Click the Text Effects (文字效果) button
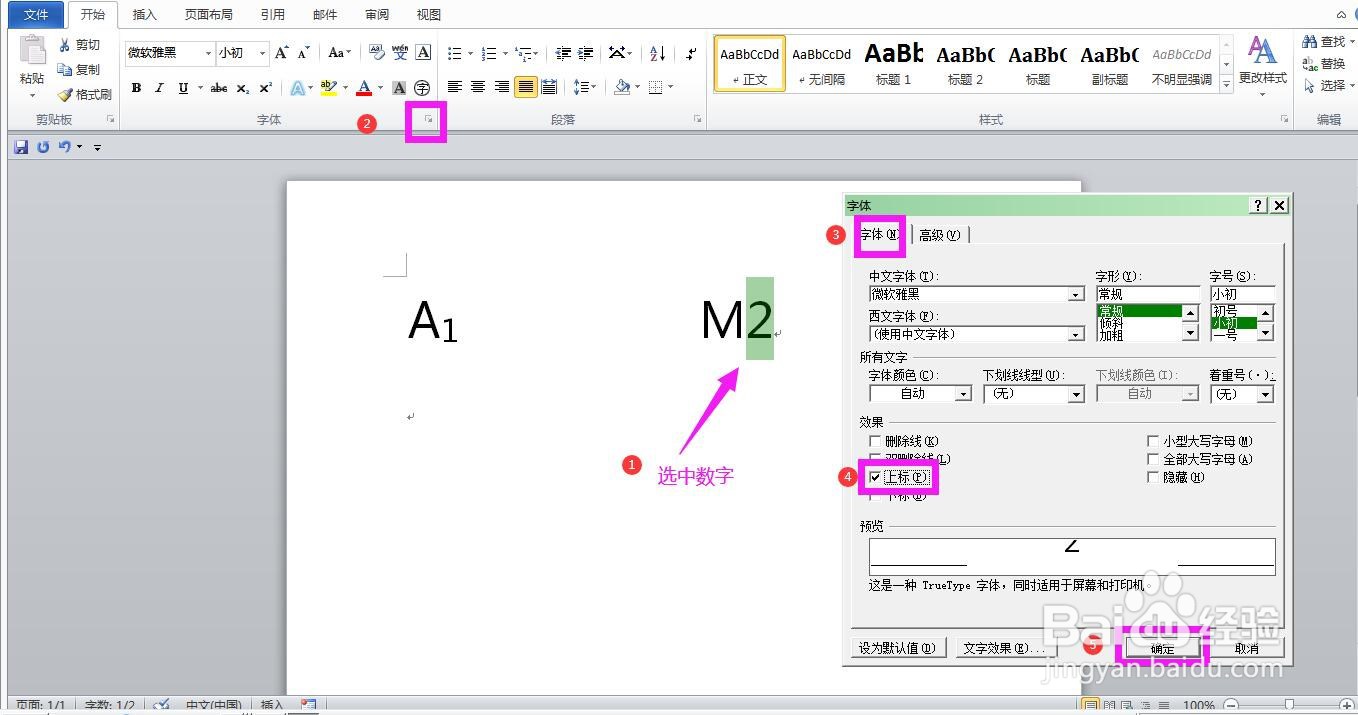The height and width of the screenshot is (715, 1358). (x=1003, y=648)
